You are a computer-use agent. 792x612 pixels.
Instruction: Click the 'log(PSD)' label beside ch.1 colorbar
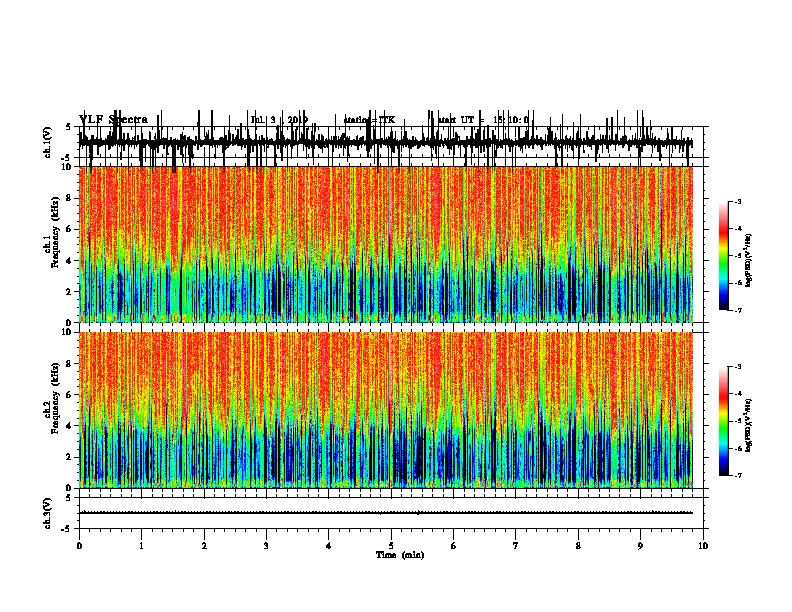pos(749,261)
